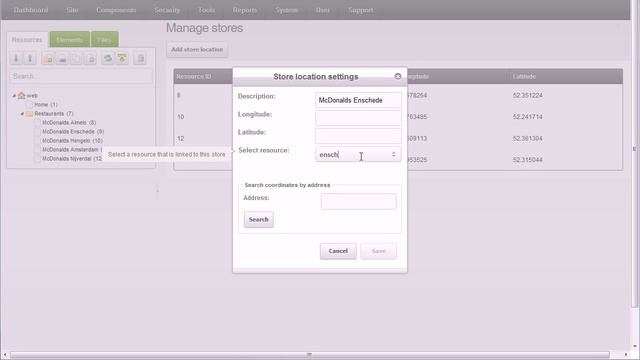Click the Add store location button
Image resolution: width=640 pixels, height=360 pixels.
pos(197,49)
